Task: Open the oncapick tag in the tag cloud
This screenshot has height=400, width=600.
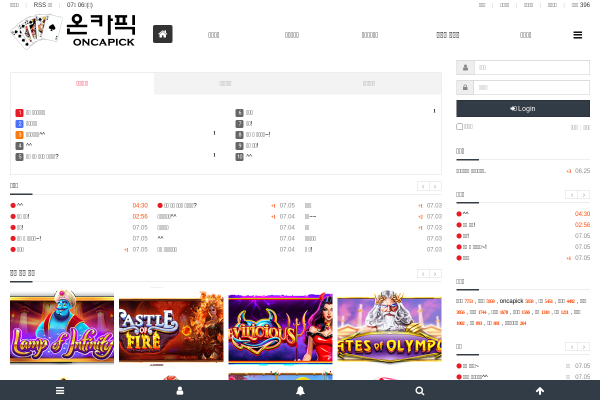Action: 511,301
